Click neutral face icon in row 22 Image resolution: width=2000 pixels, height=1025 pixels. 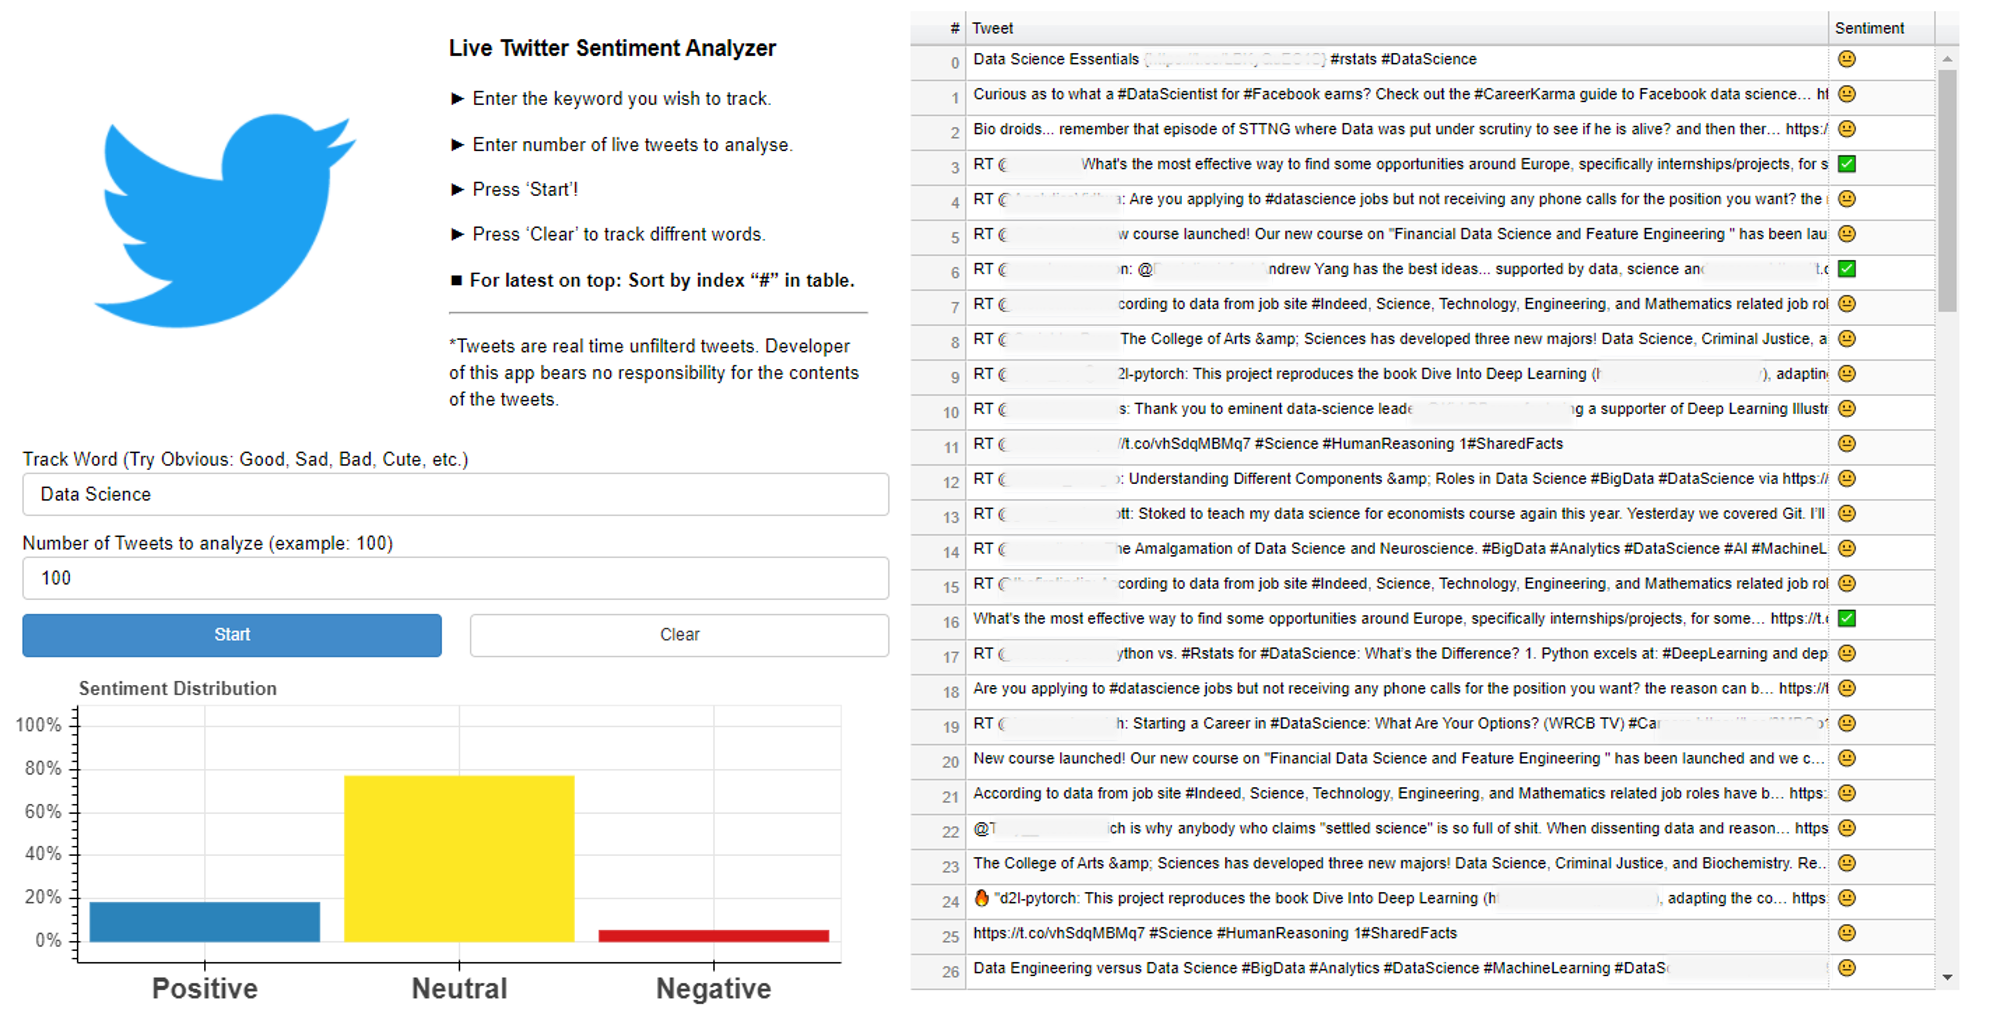click(x=1847, y=829)
